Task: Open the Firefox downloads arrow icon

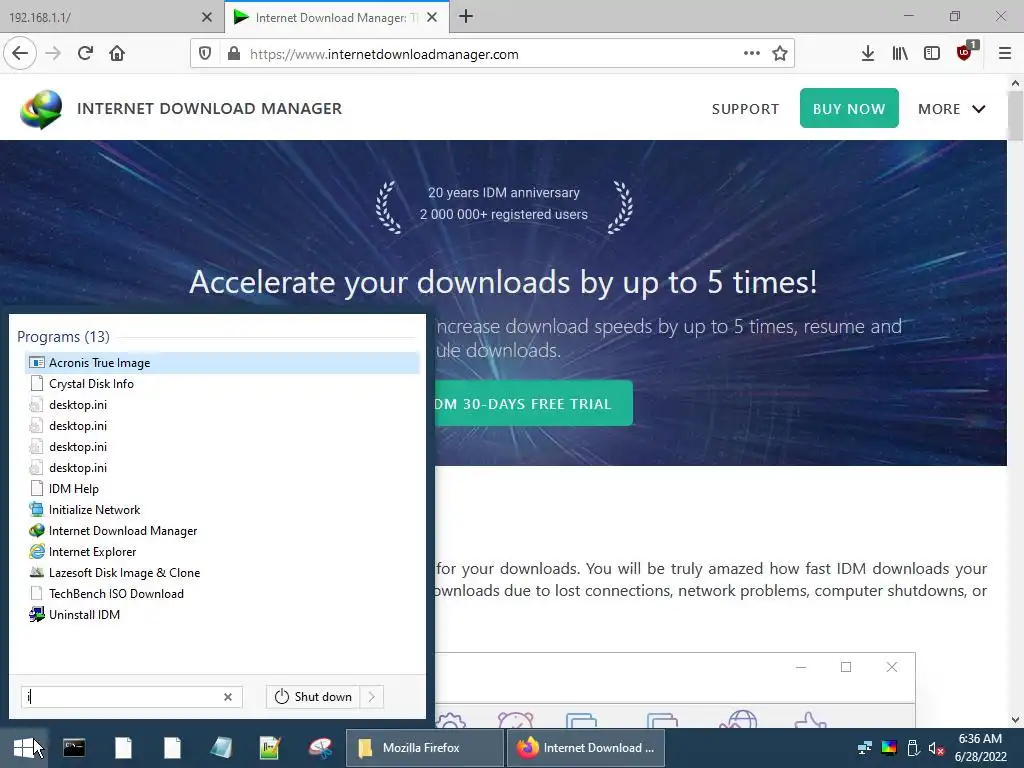Action: (868, 54)
